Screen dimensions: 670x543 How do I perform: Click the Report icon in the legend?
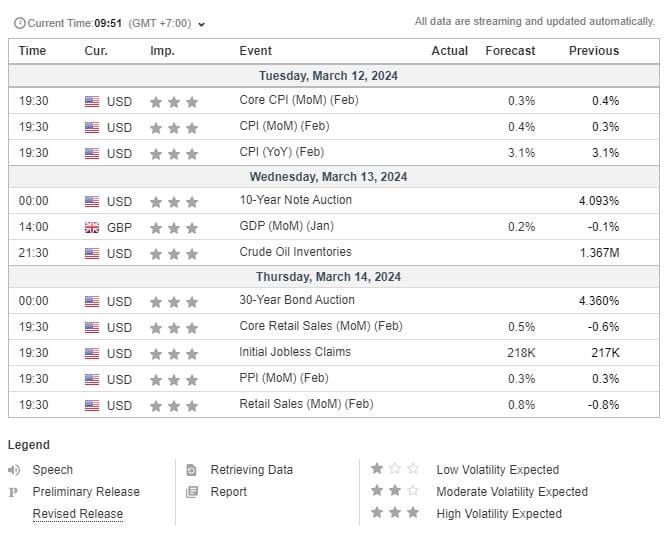click(192, 491)
